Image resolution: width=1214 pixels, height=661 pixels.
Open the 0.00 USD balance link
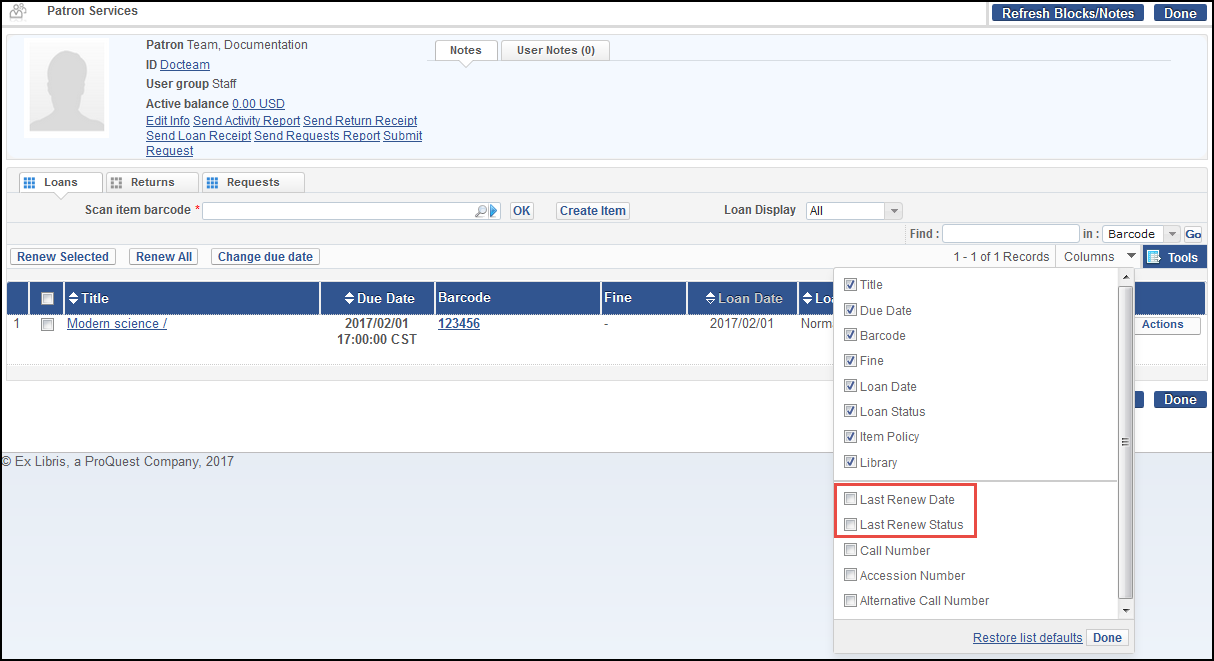258,104
